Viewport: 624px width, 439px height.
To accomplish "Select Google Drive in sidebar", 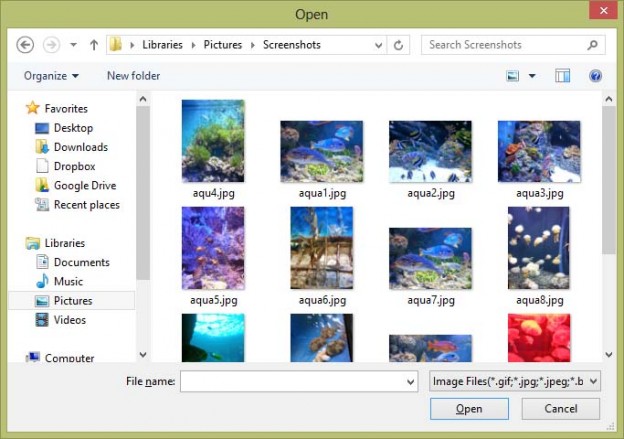I will click(84, 185).
